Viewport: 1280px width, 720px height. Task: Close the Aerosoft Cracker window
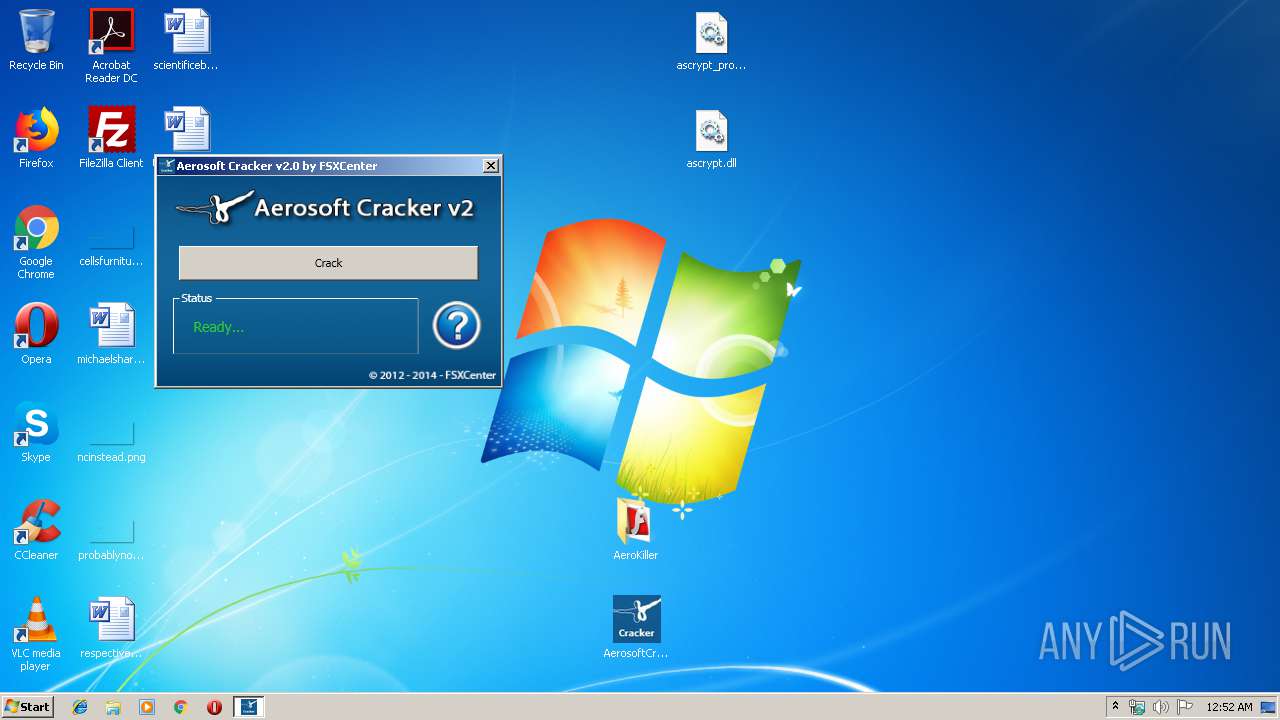pos(490,166)
